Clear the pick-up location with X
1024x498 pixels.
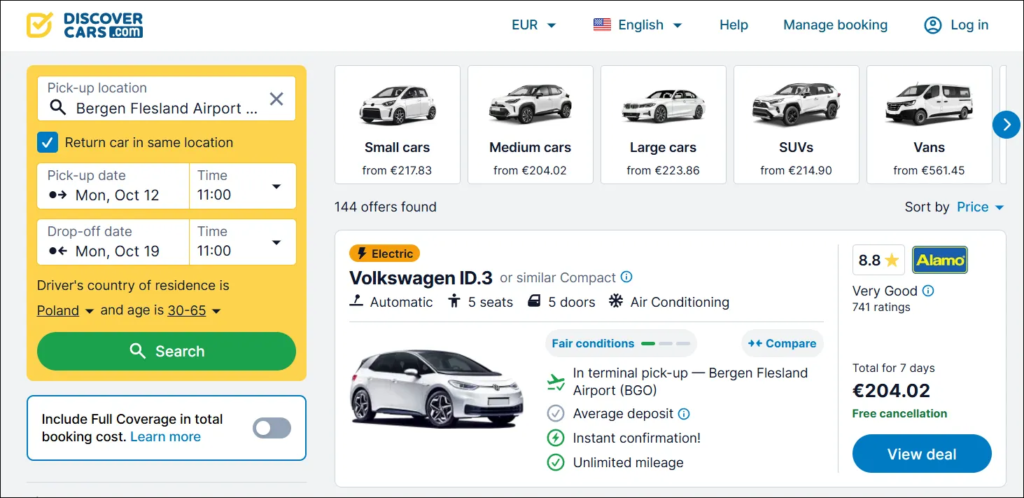click(276, 99)
